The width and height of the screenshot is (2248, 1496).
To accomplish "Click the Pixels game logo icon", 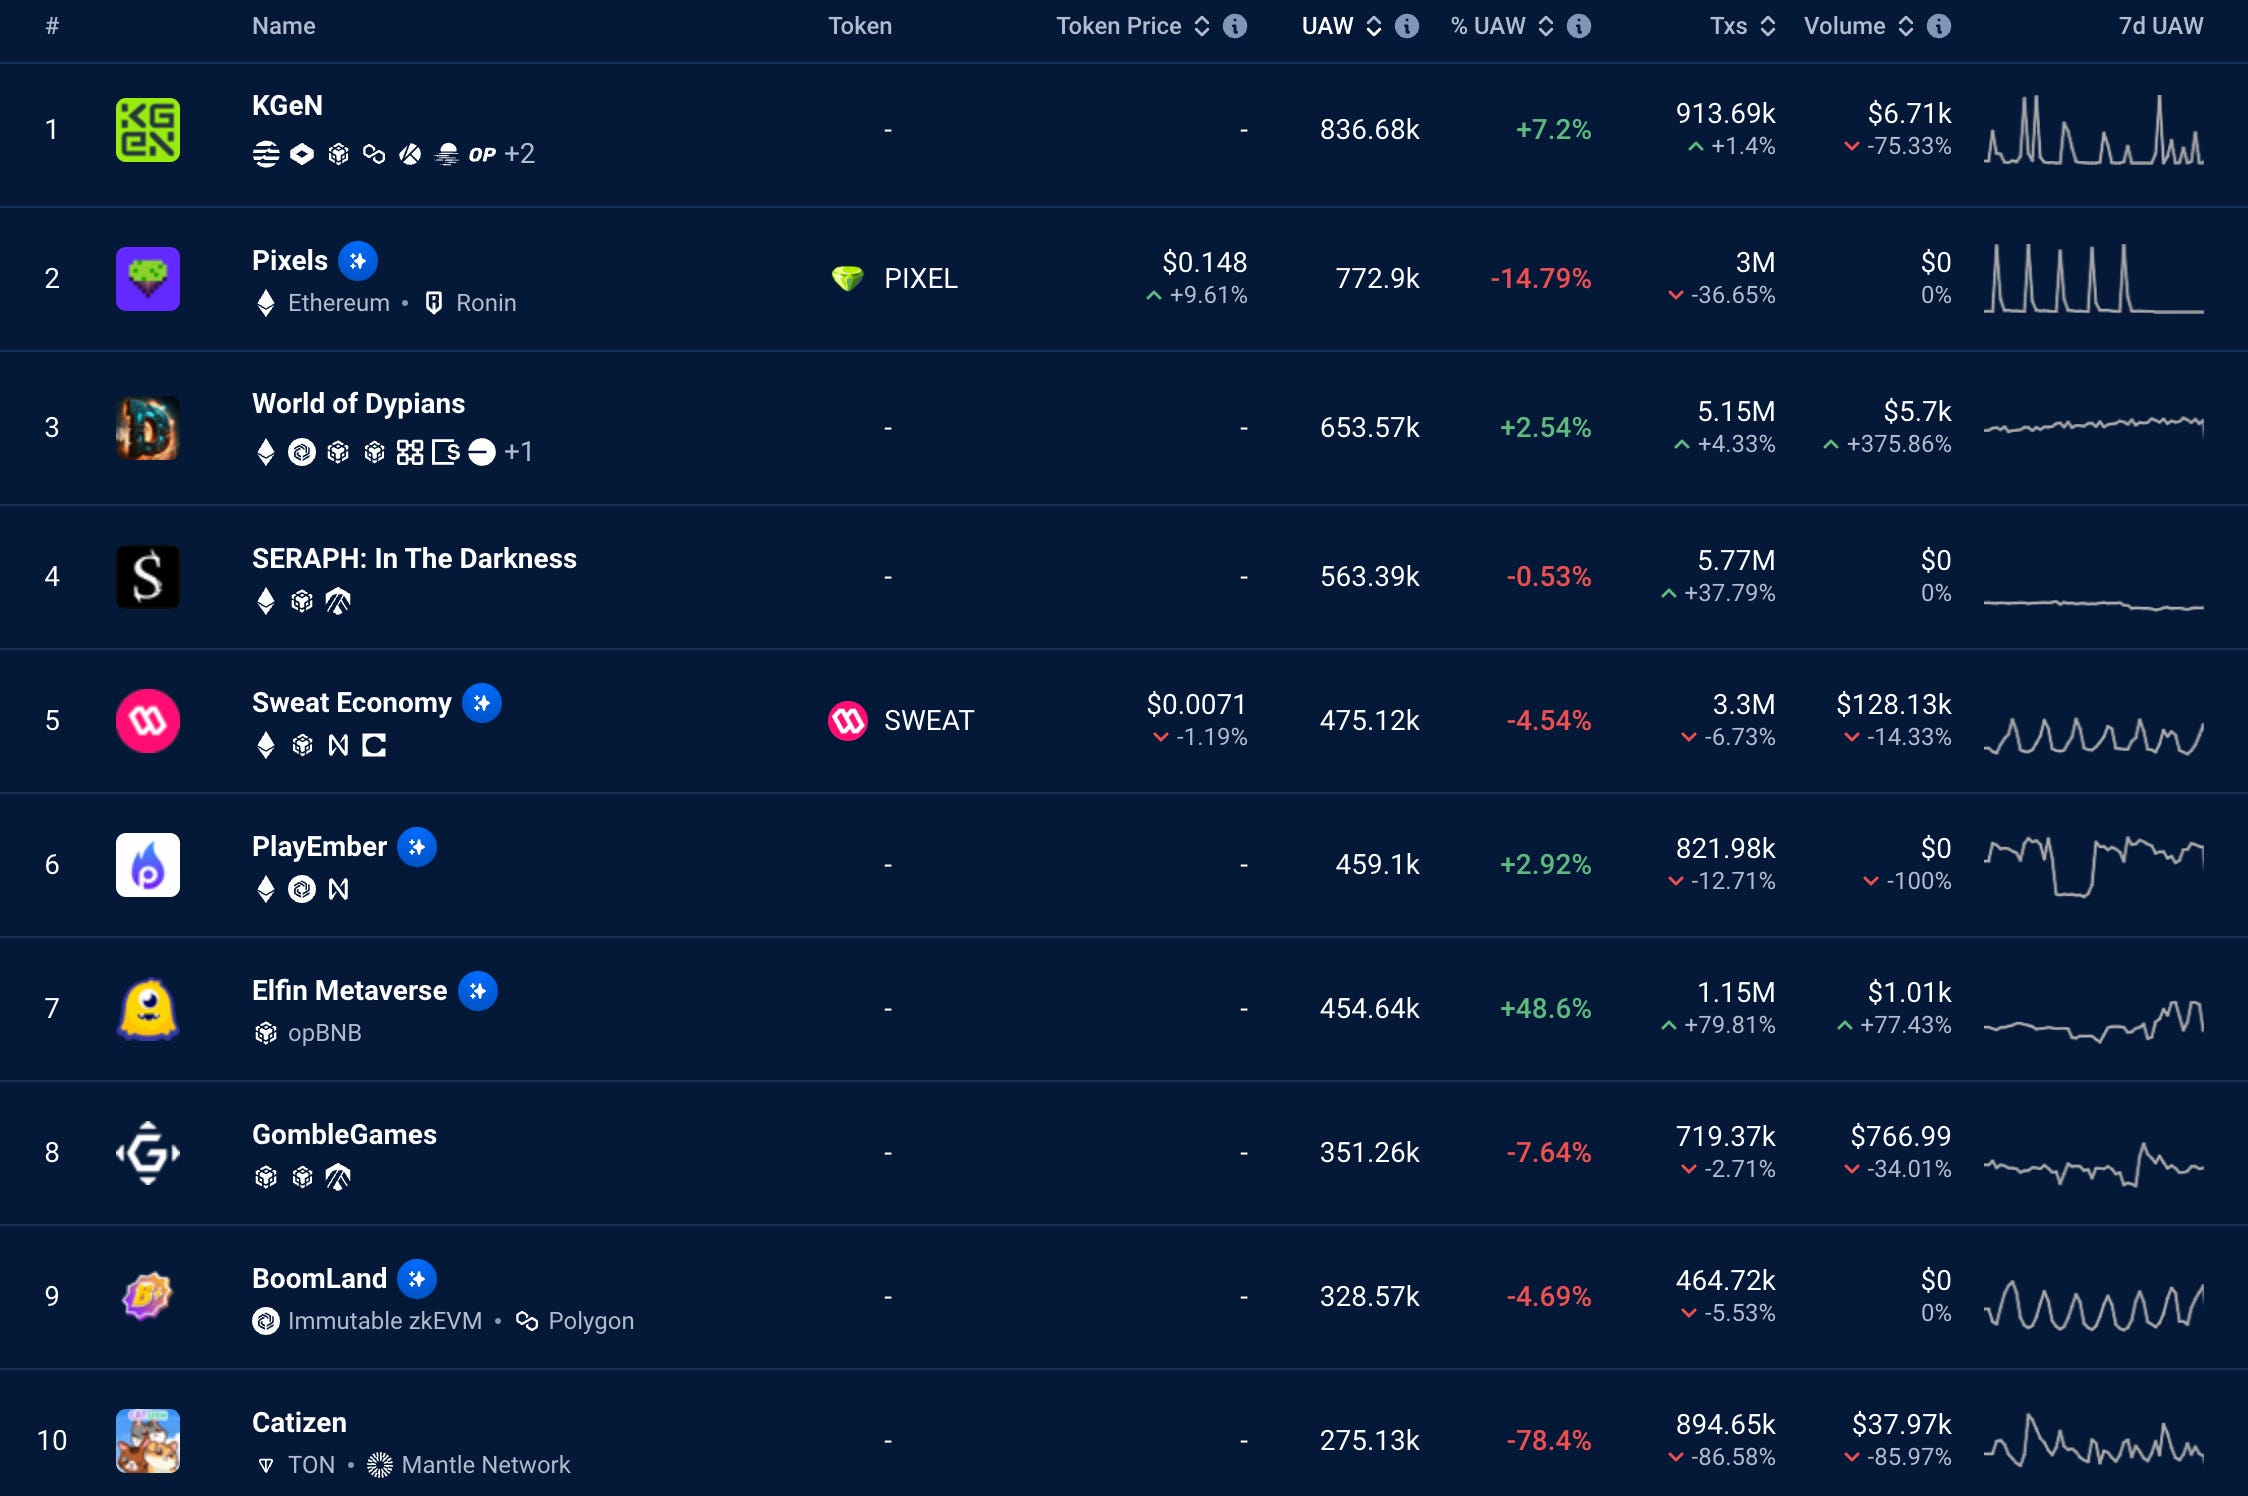I will 148,278.
